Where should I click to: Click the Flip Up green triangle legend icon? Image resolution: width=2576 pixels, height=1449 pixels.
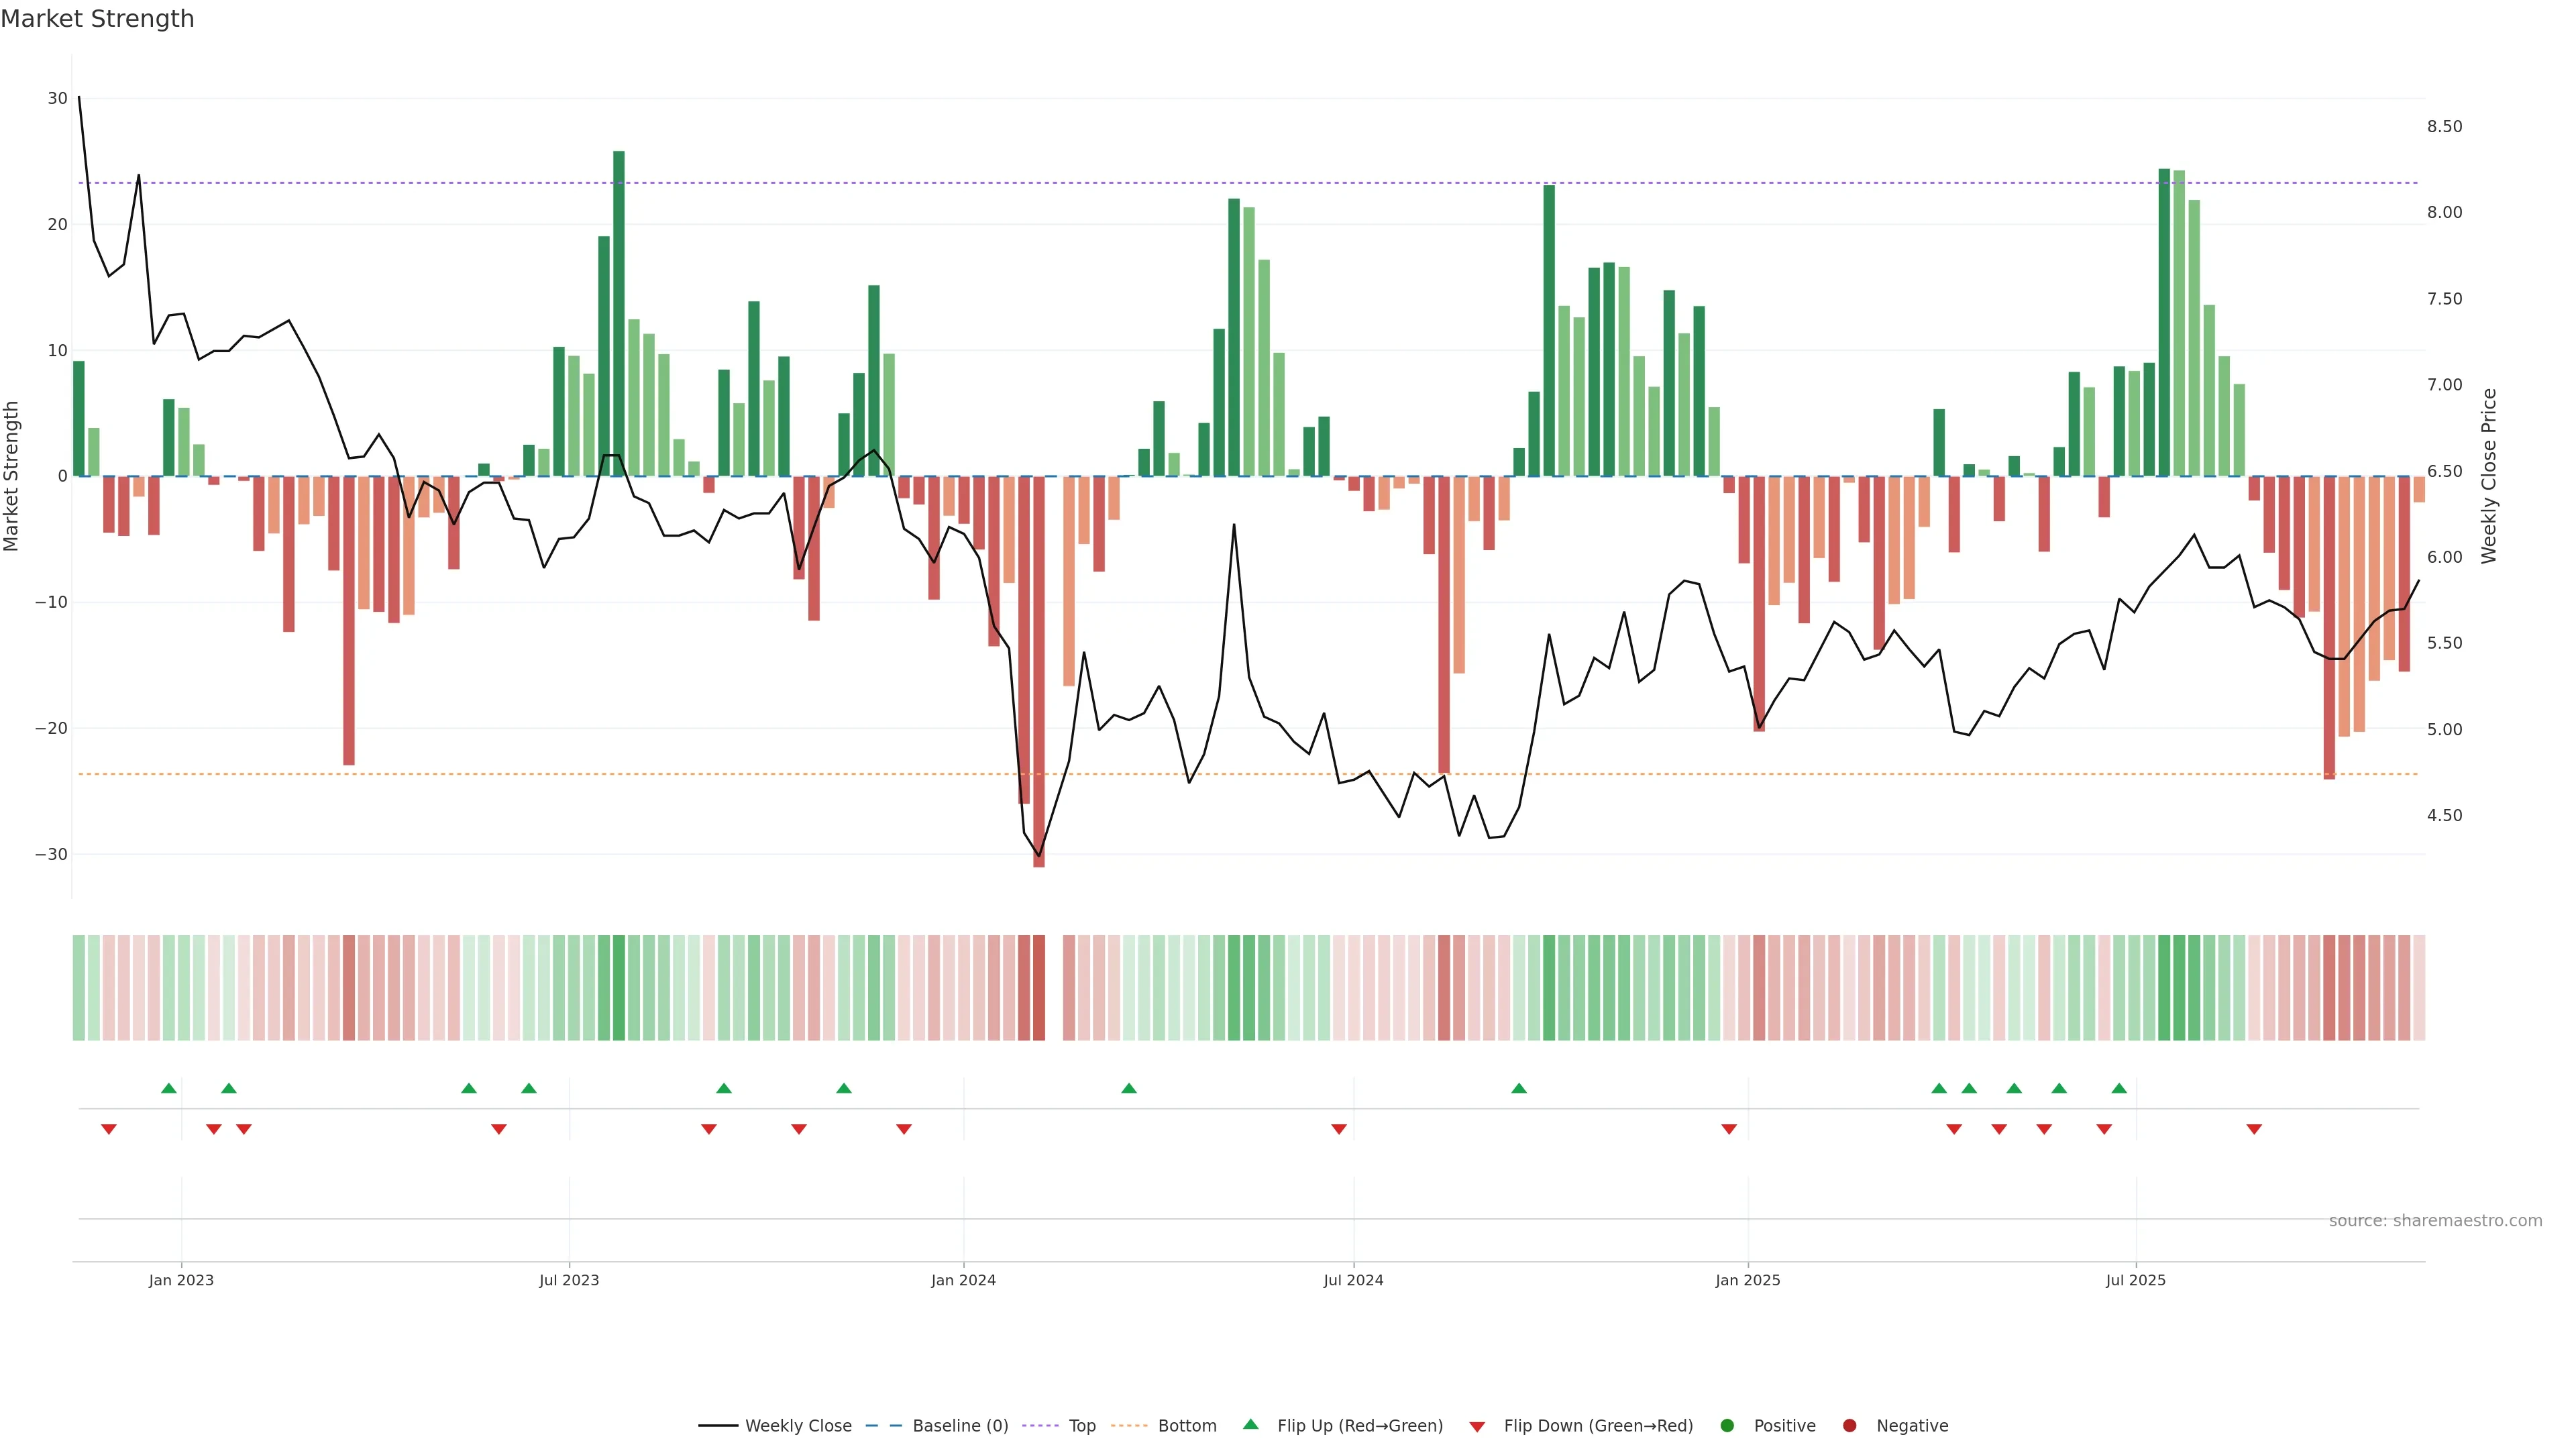tap(1250, 1424)
